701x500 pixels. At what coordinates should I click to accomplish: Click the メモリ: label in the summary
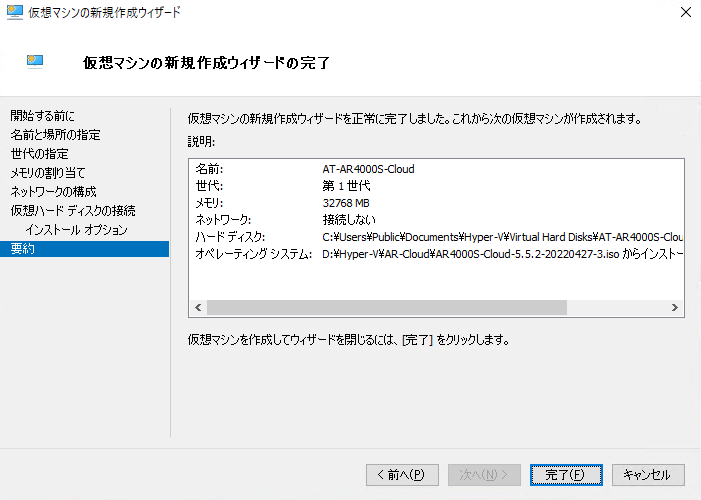coord(209,203)
